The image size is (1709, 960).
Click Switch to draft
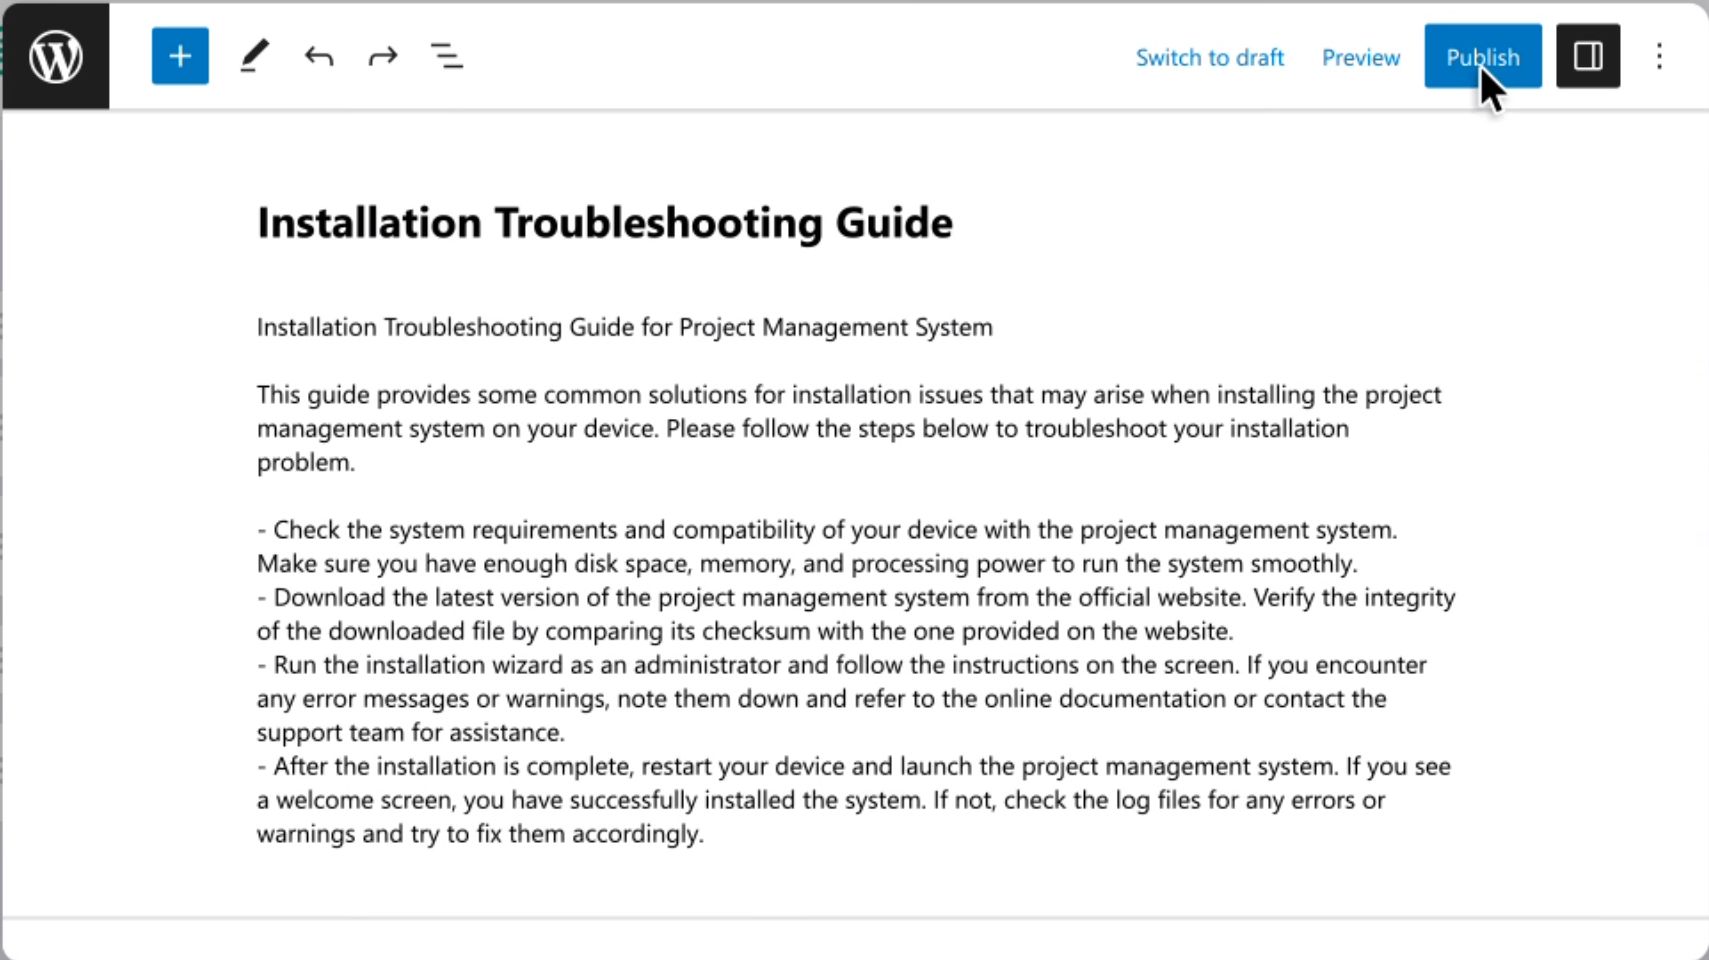1210,57
